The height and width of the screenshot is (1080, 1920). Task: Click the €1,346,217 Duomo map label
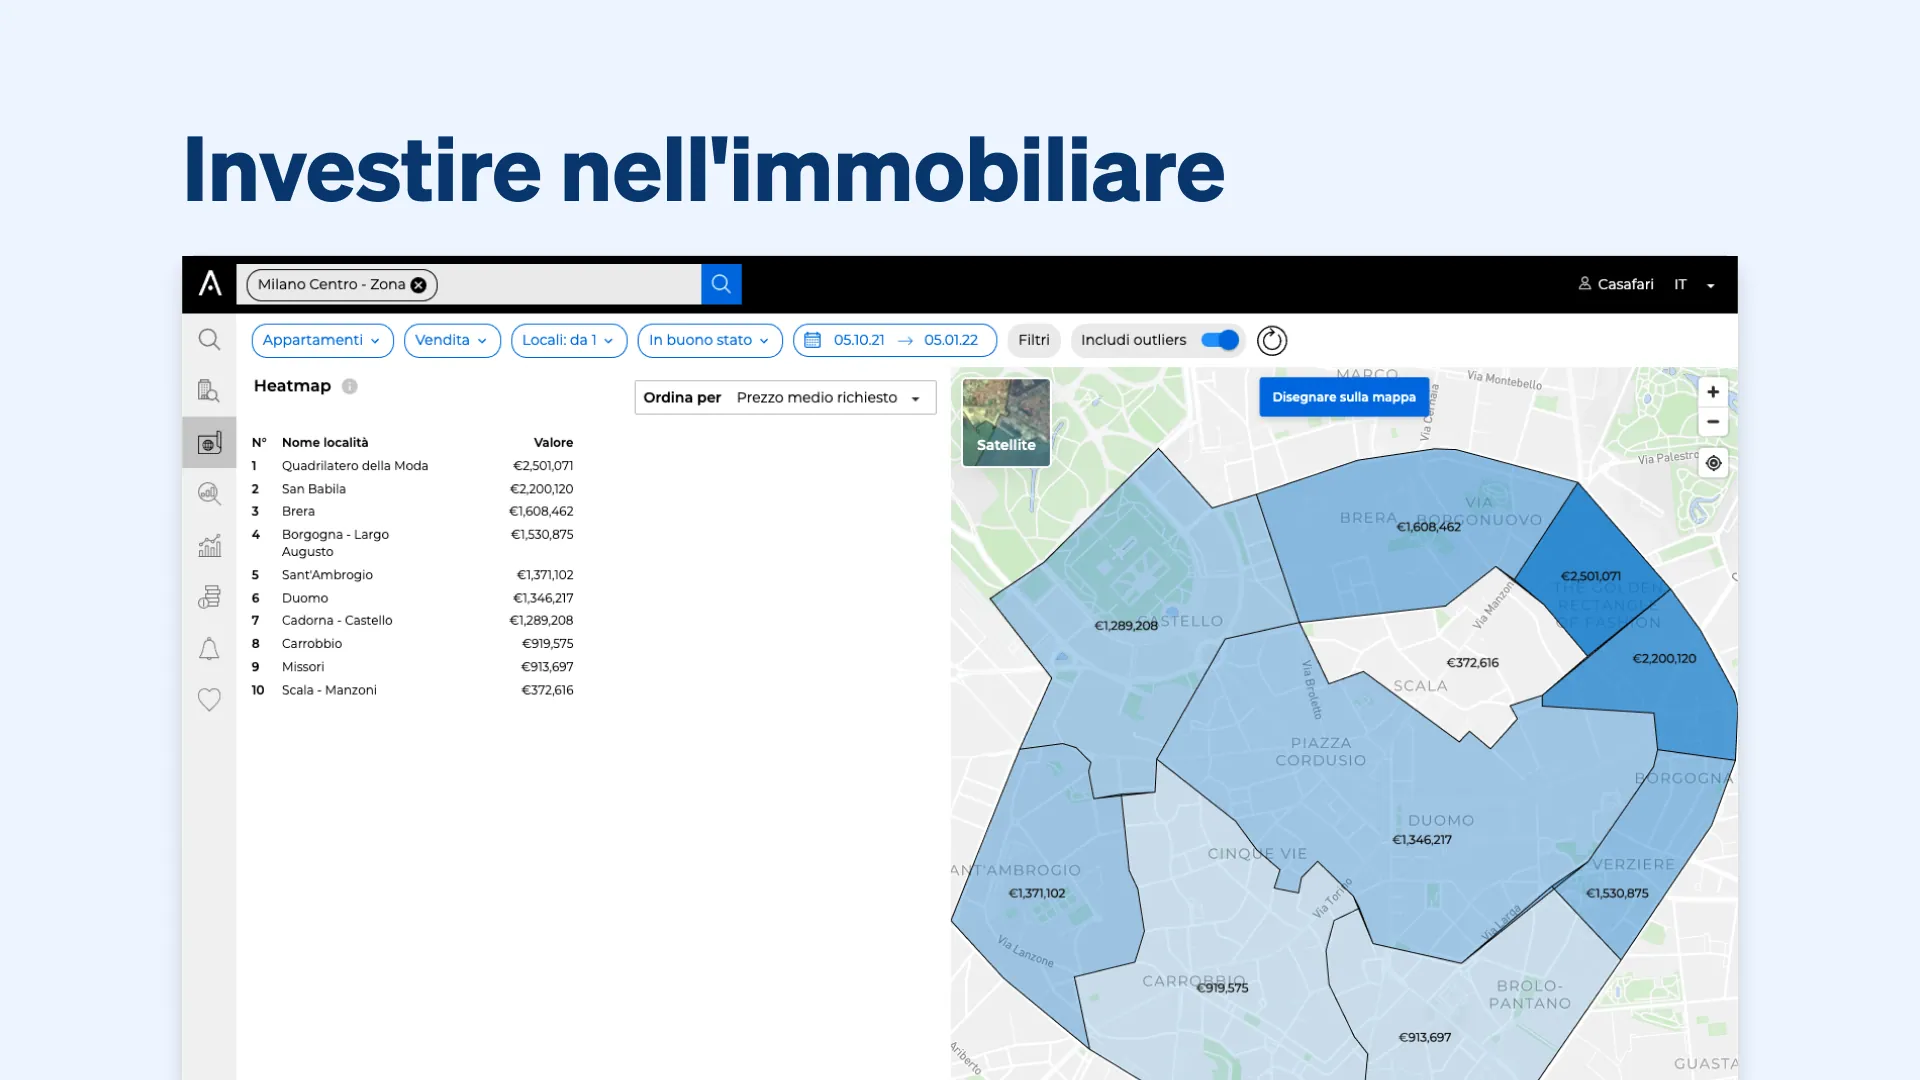(x=1422, y=840)
